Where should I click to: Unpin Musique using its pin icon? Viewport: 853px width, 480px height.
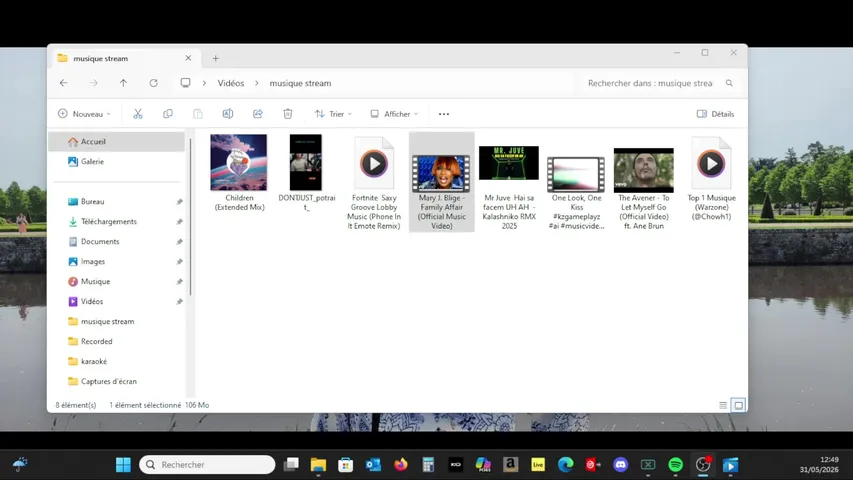tap(179, 282)
